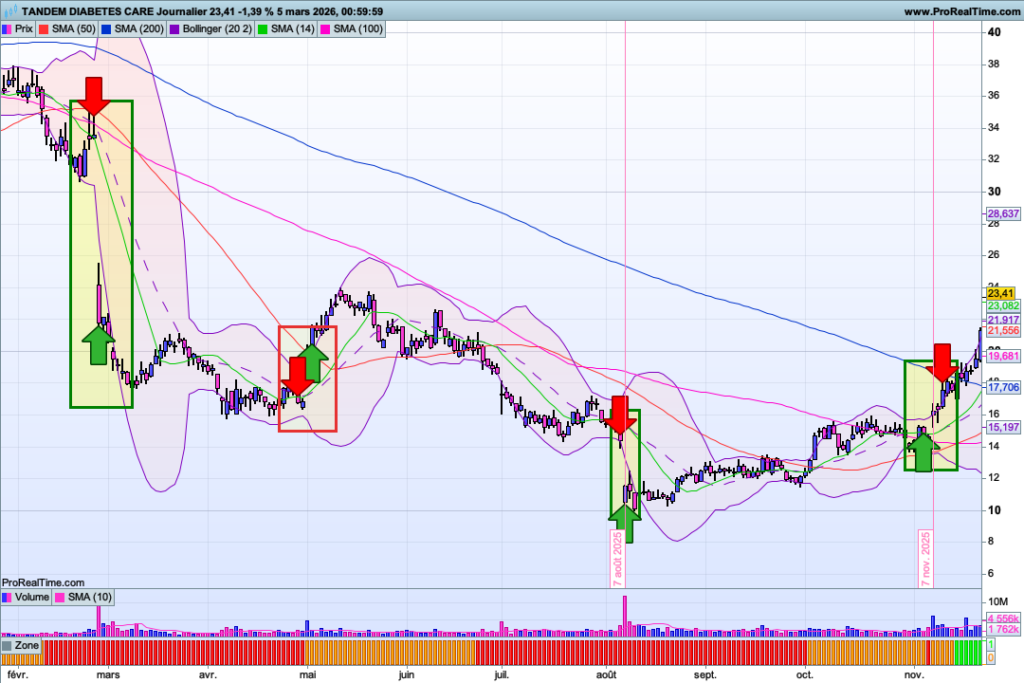Click the 7 nov. 2025 date marker label
This screenshot has width=1024, height=683.
tap(925, 558)
